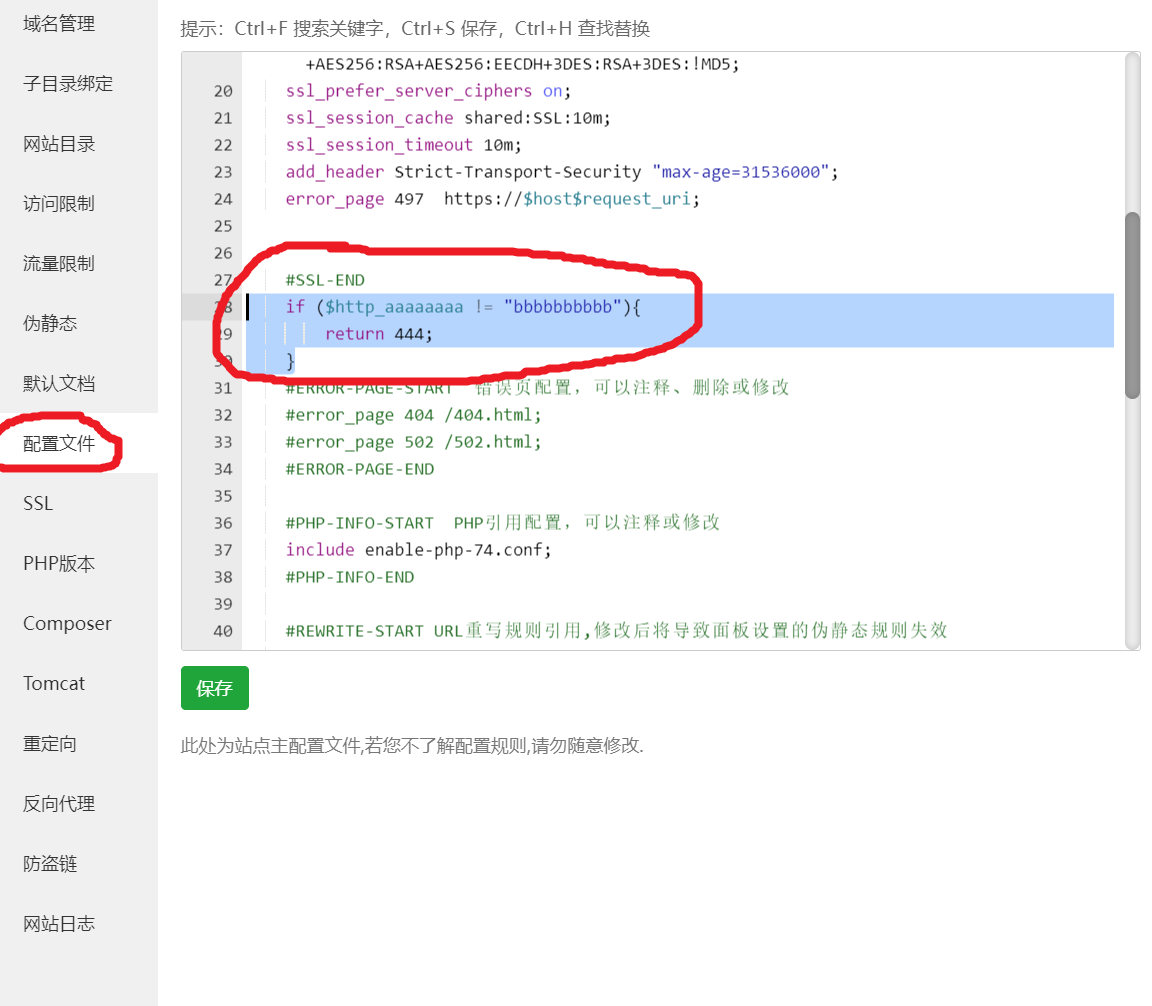
Task: Click the #ERROR-PAGE-END comment line
Action: pos(360,469)
